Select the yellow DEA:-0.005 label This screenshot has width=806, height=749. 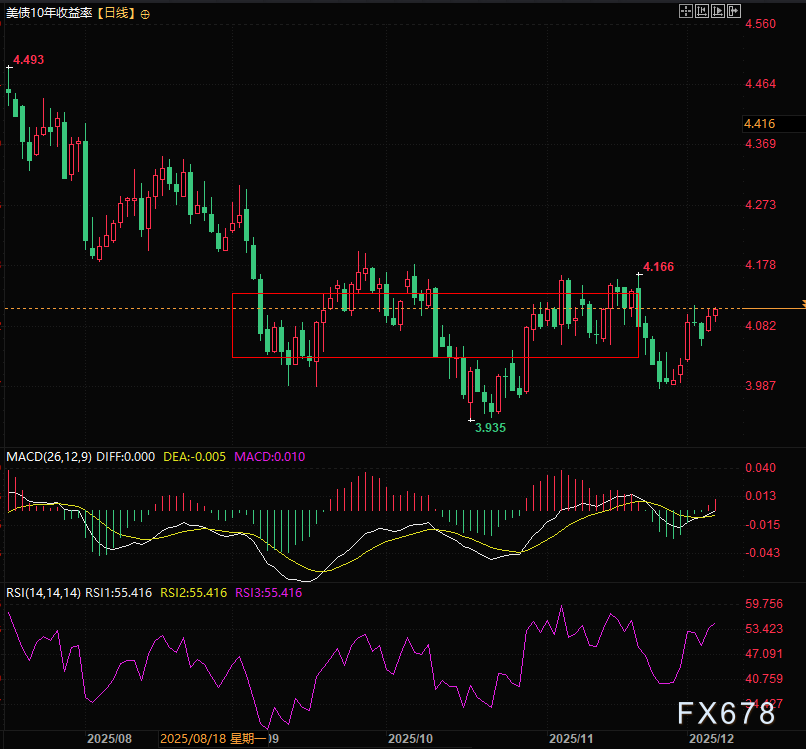pyautogui.click(x=194, y=456)
